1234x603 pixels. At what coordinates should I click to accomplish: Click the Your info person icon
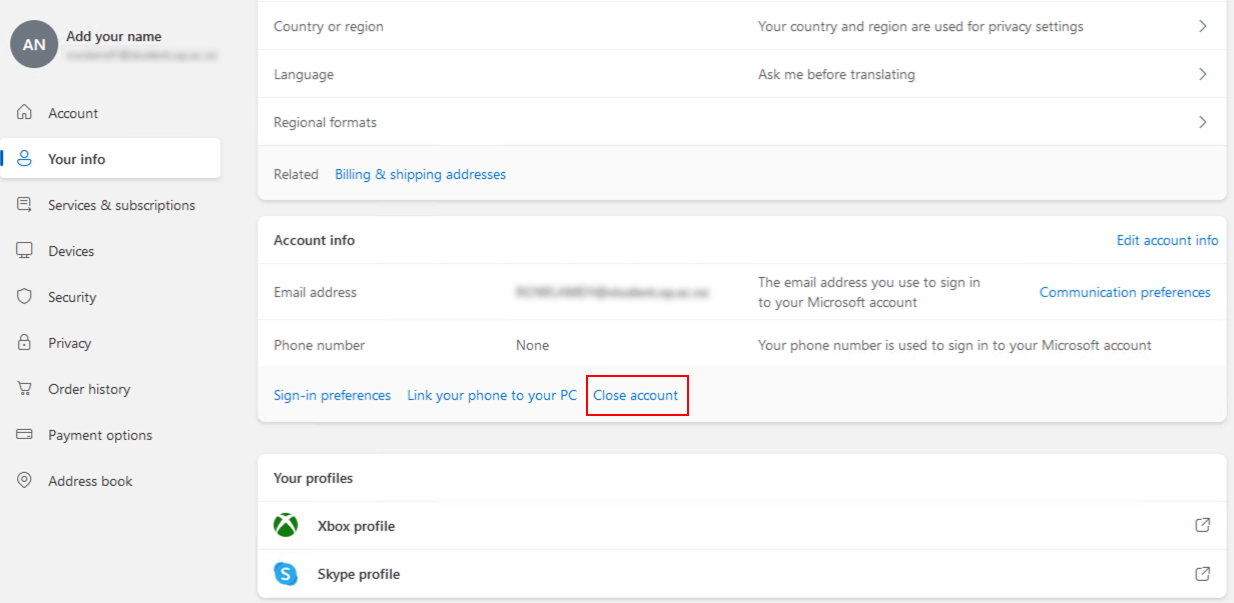pos(25,159)
